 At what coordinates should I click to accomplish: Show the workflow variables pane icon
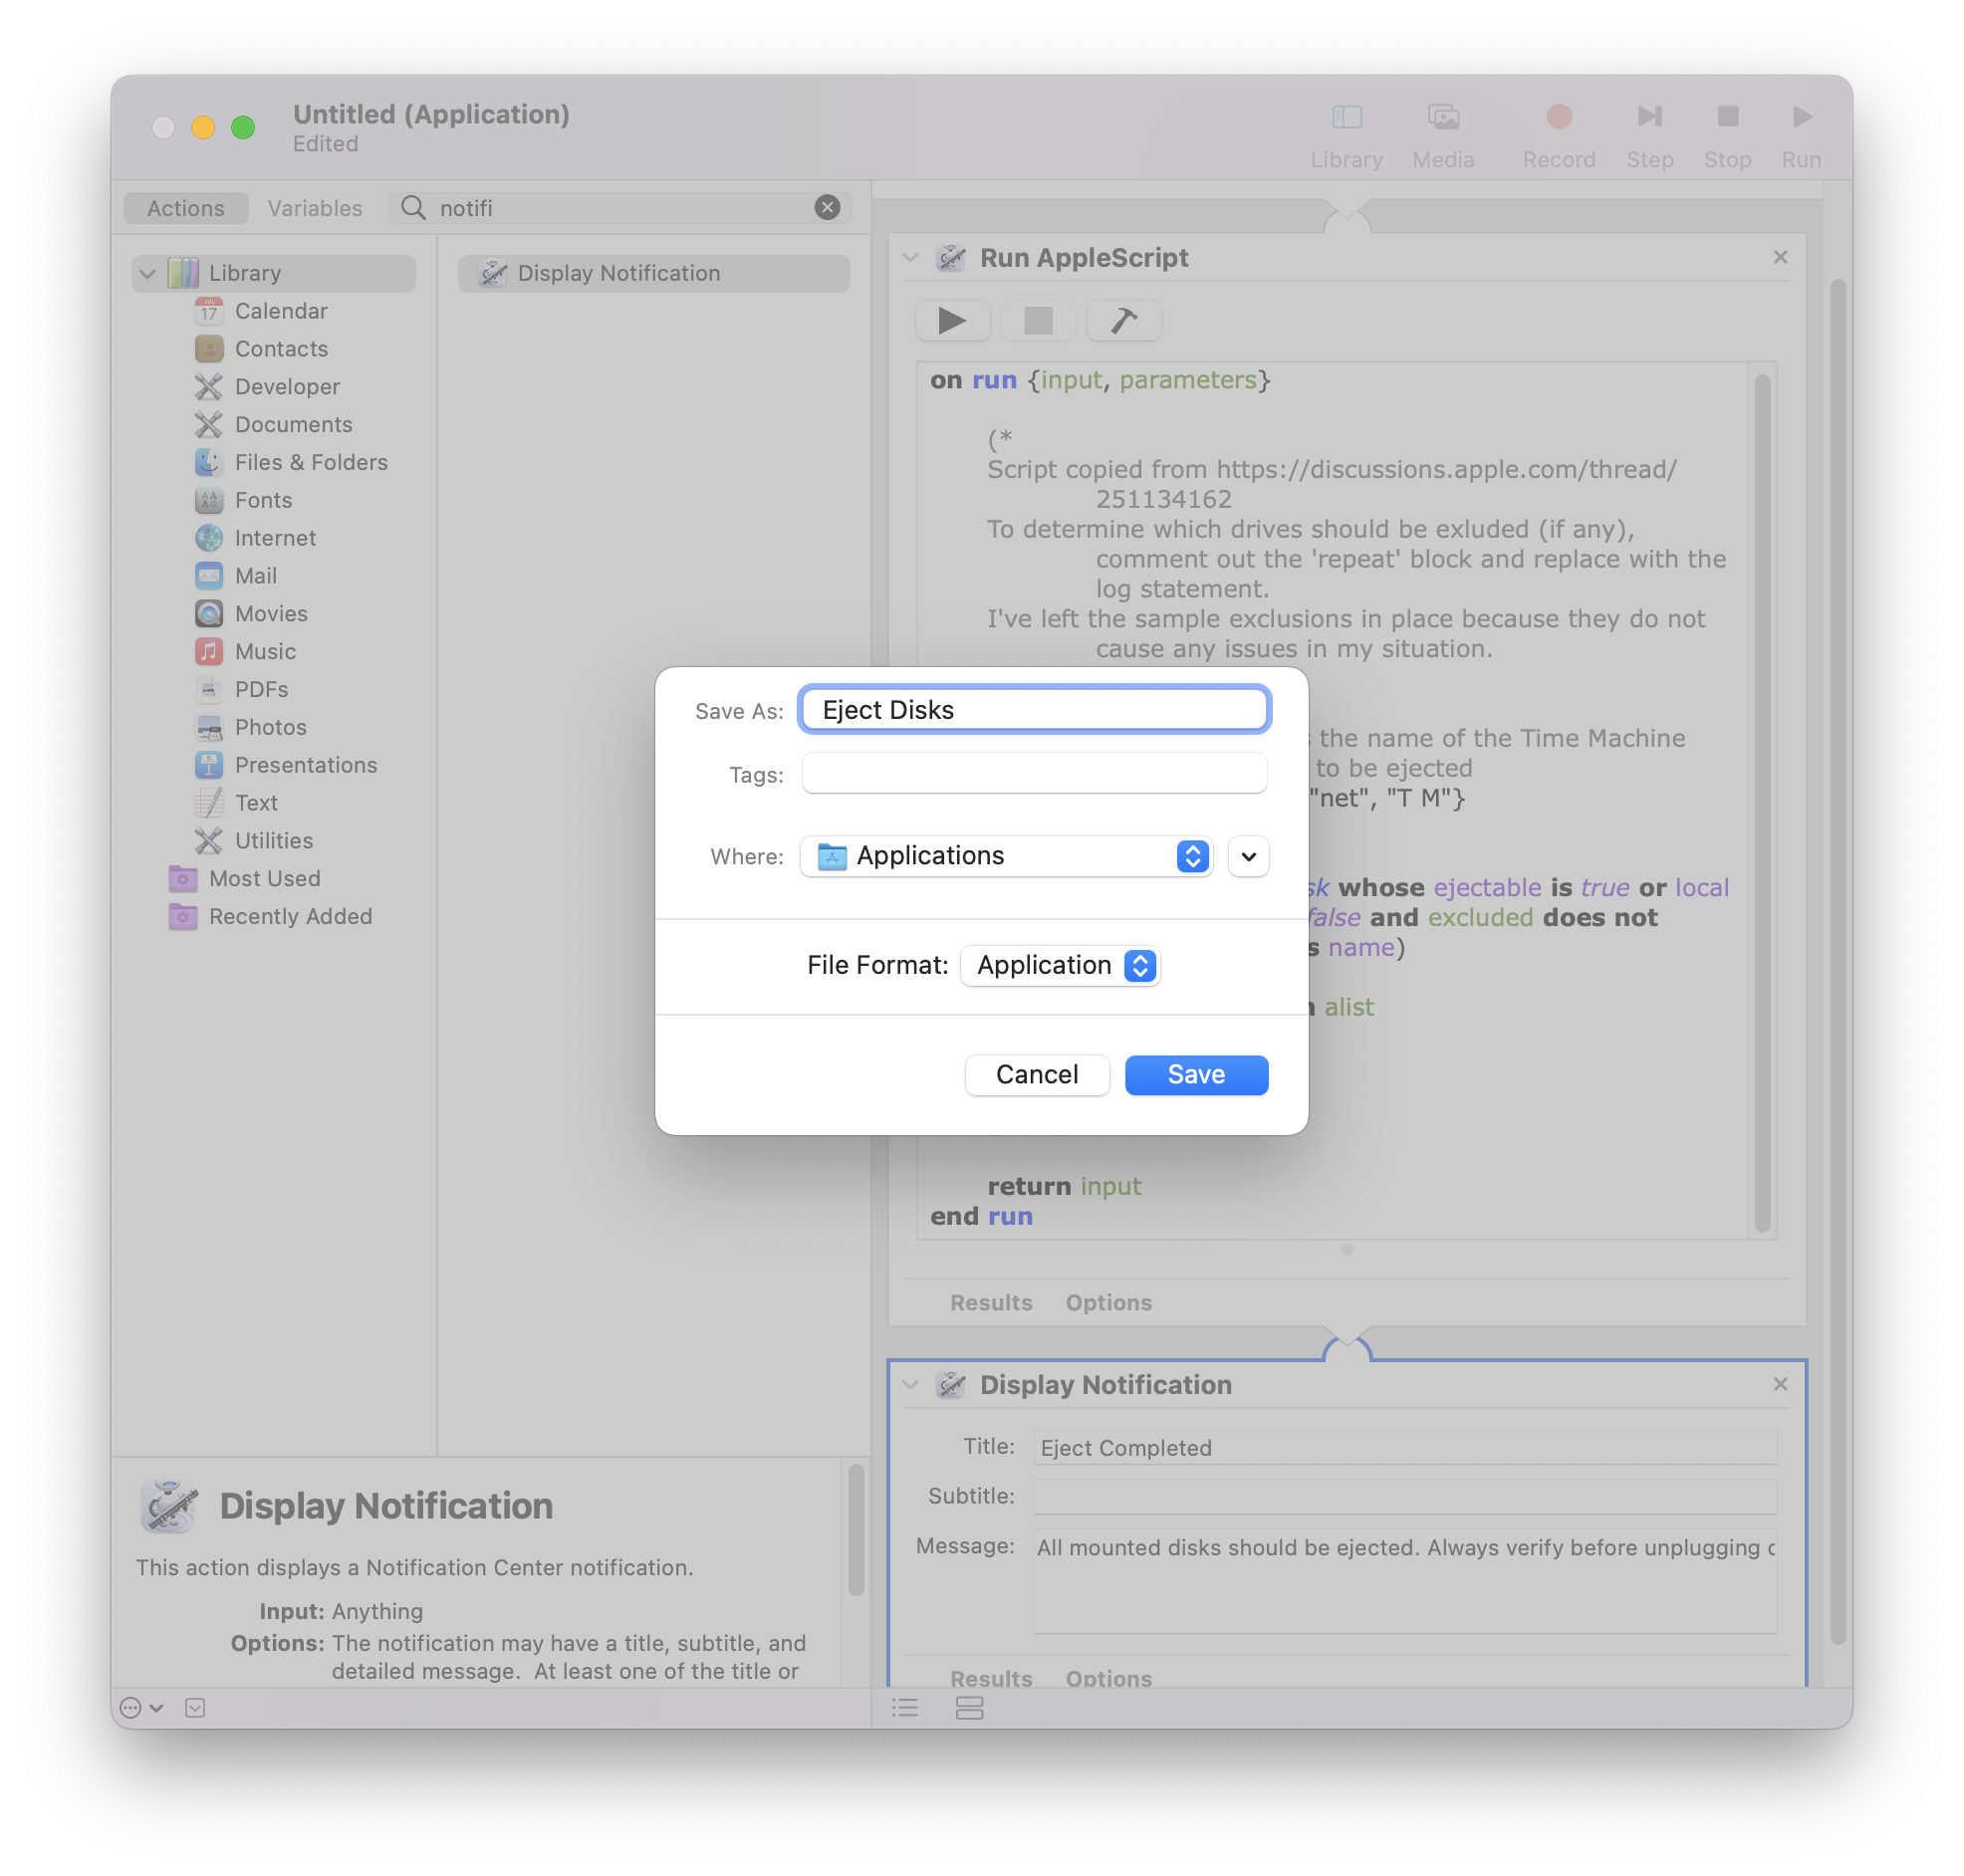[969, 1708]
